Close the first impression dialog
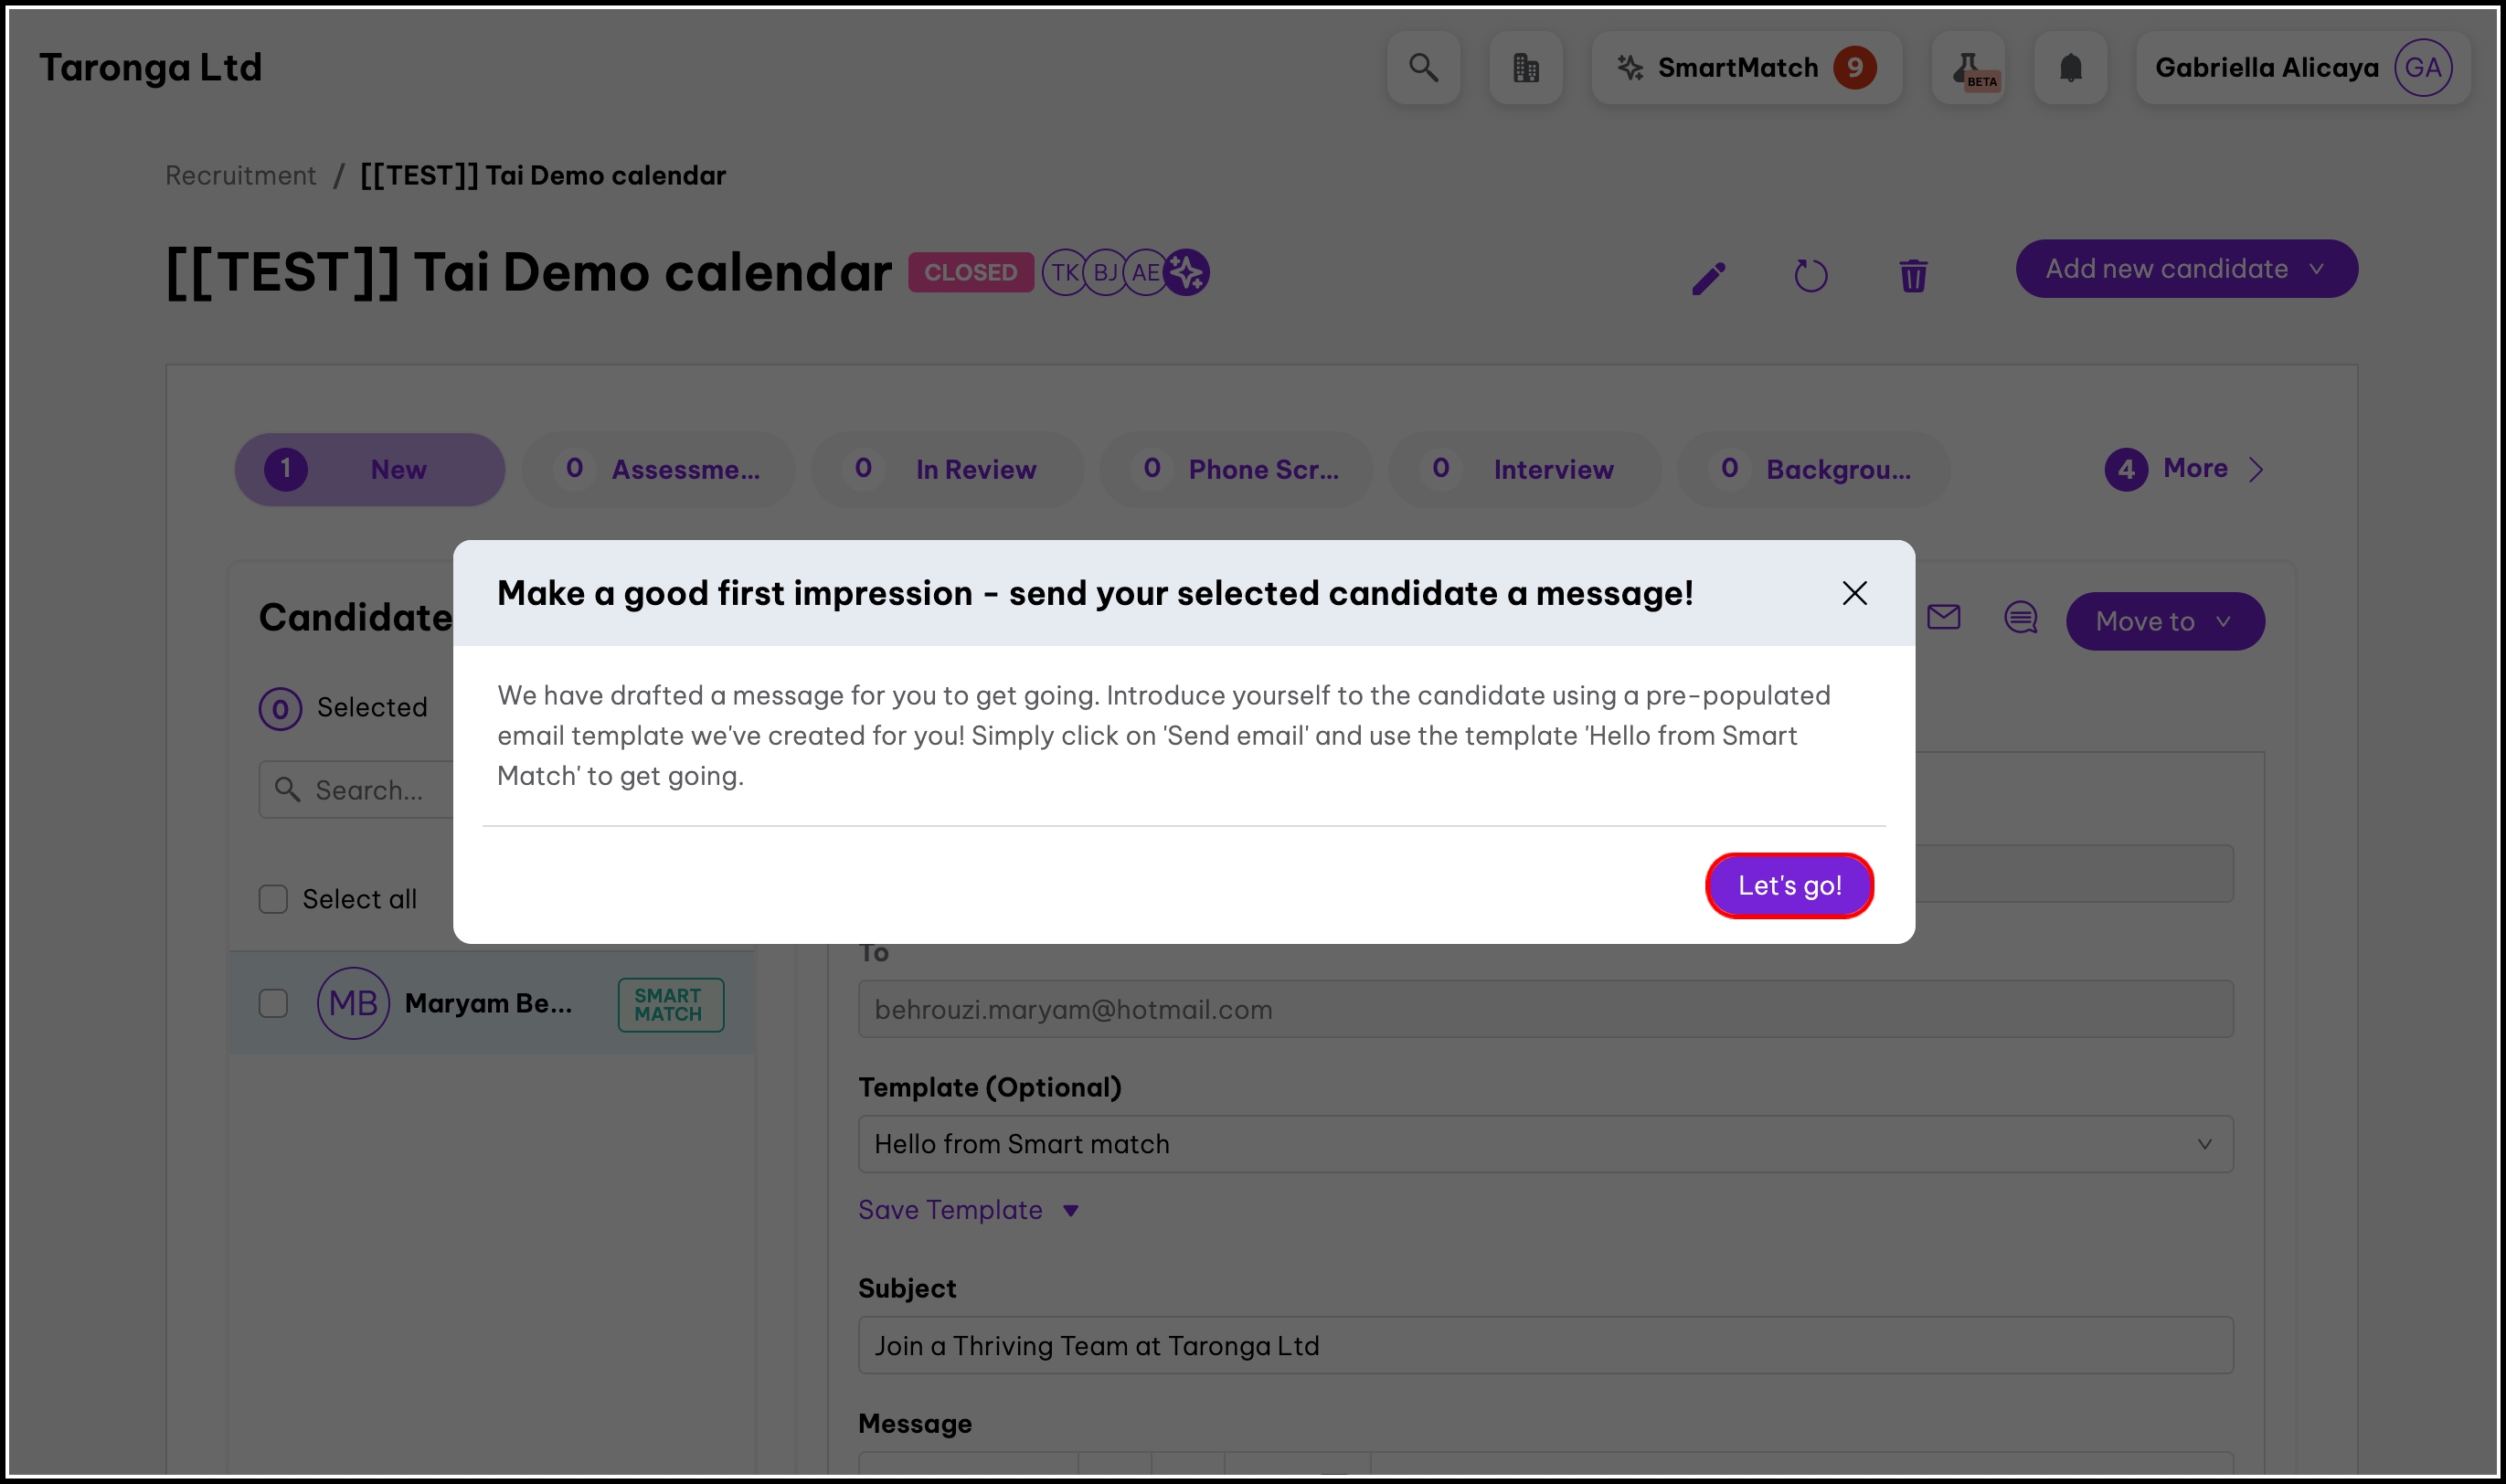Image resolution: width=2506 pixels, height=1484 pixels. tap(1855, 593)
